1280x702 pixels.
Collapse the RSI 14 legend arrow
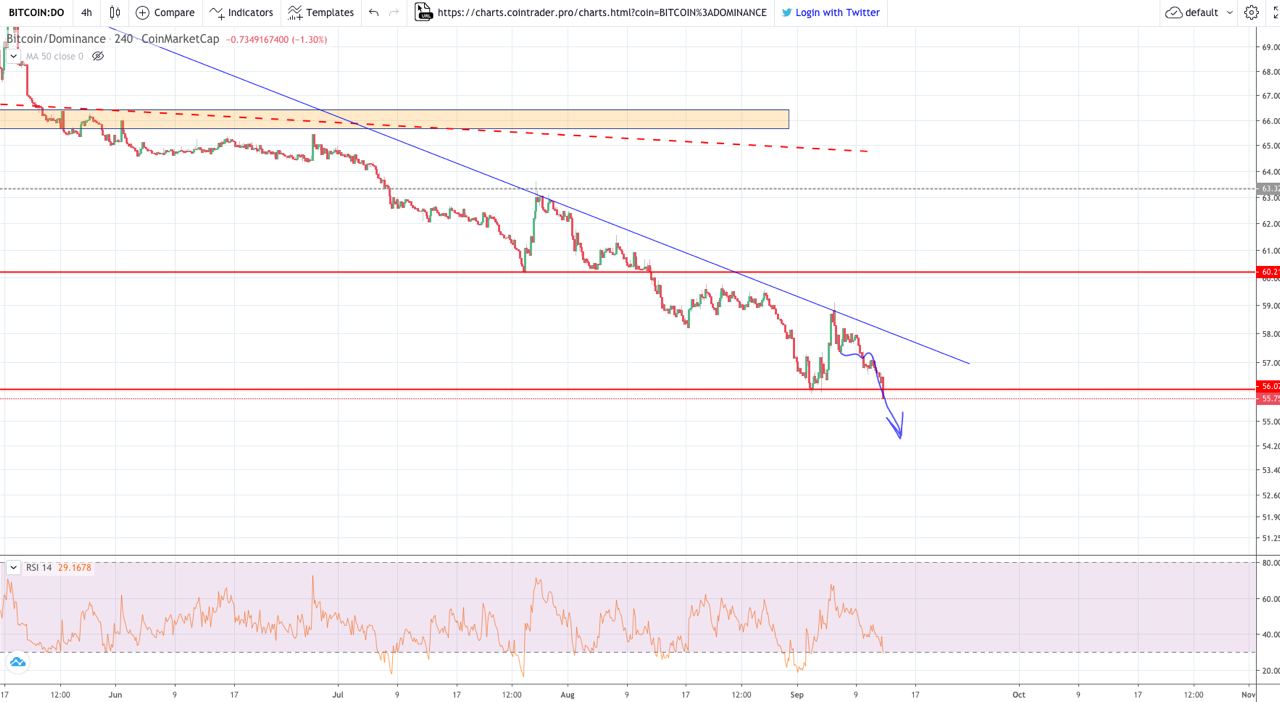click(x=14, y=567)
